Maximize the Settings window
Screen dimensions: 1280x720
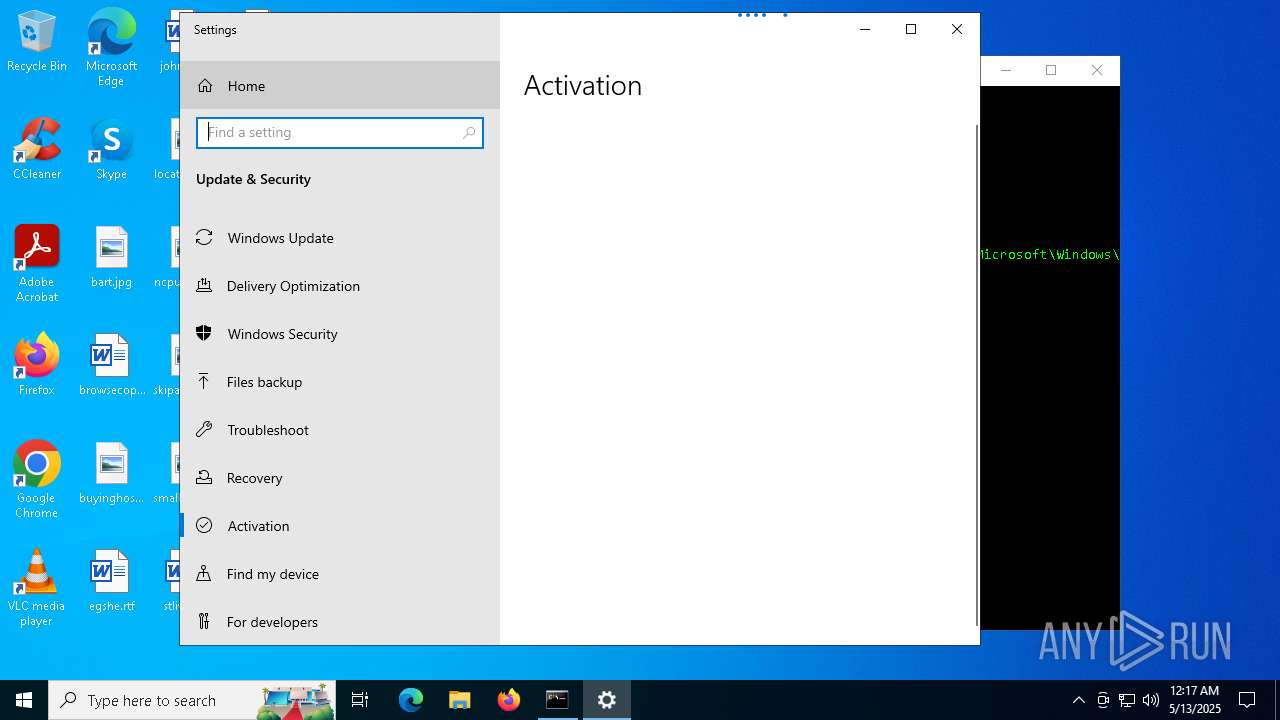coord(911,30)
